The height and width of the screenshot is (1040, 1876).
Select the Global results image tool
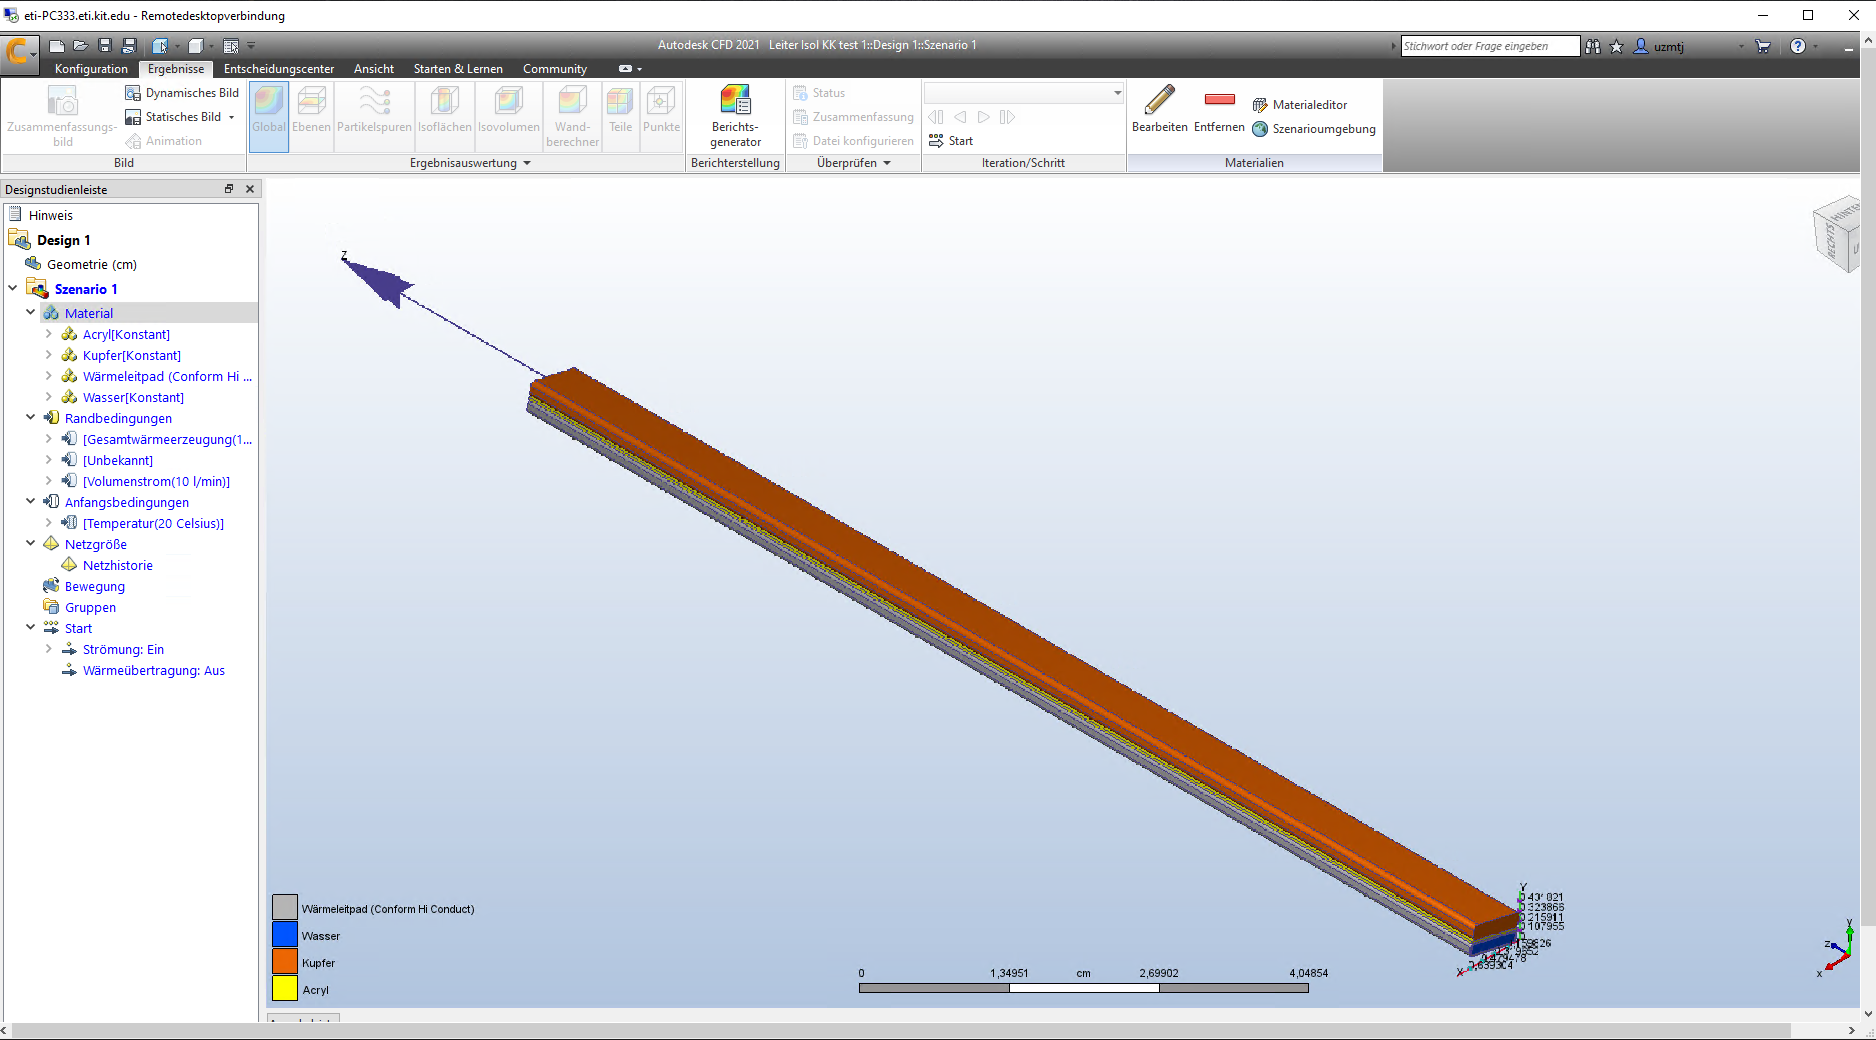[268, 112]
